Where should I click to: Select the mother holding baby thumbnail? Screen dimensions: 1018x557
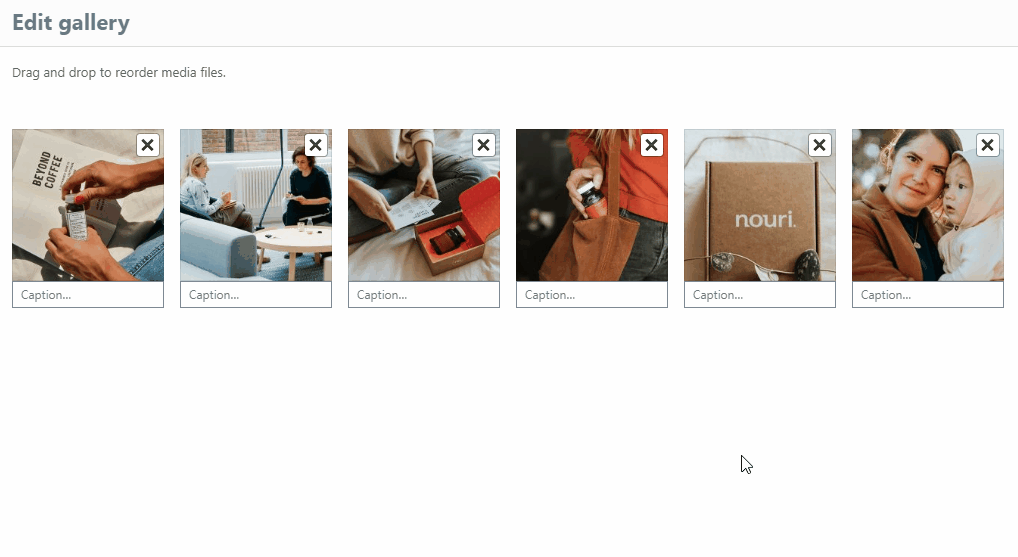click(928, 205)
